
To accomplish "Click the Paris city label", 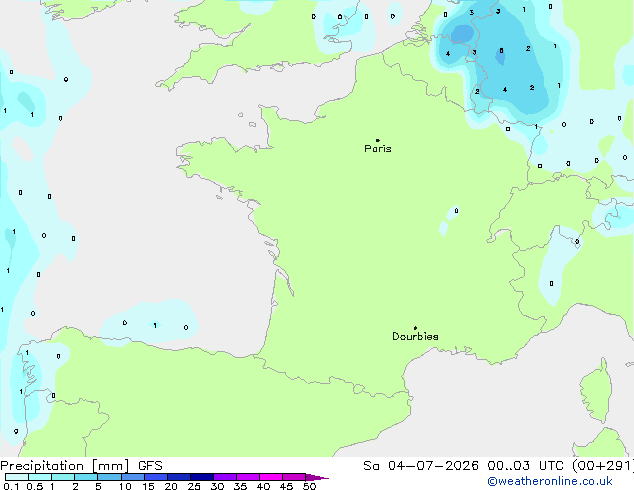I will point(378,149).
